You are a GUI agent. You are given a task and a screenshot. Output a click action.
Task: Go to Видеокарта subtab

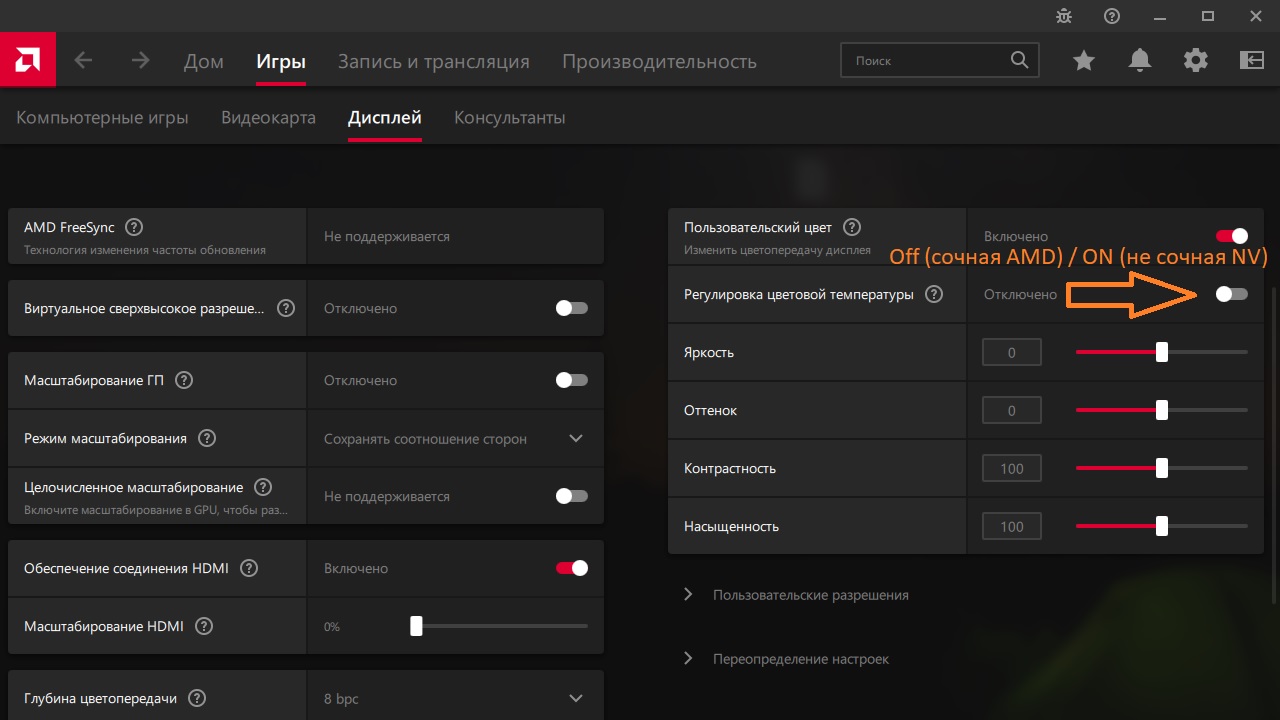[268, 118]
